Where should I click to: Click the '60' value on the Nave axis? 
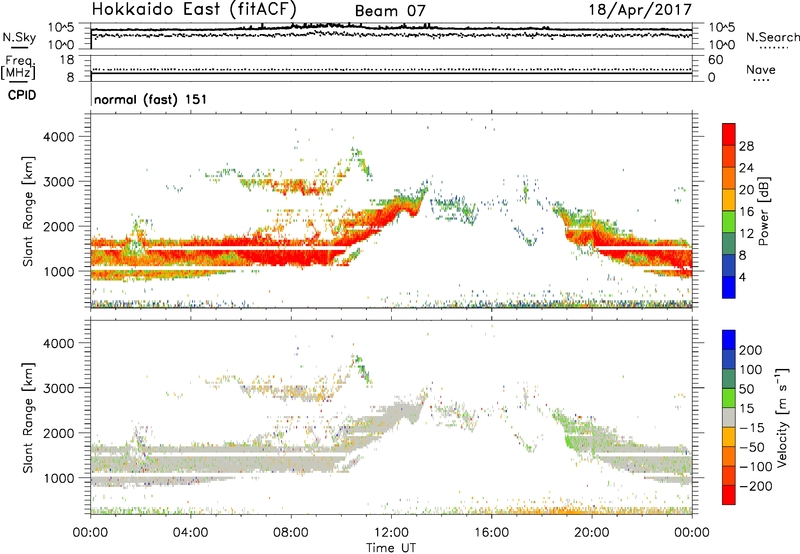(715, 60)
